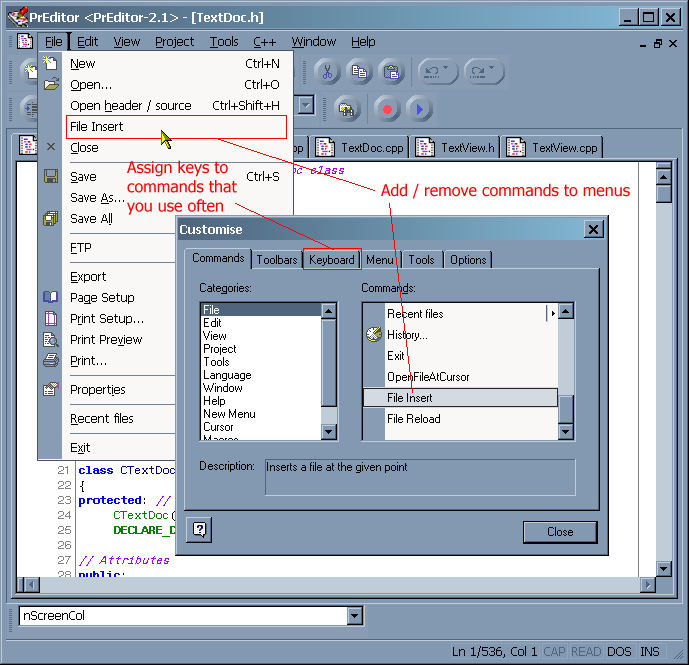Click the Cut scissors toolbar icon
Image resolution: width=689 pixels, height=665 pixels.
tap(327, 72)
